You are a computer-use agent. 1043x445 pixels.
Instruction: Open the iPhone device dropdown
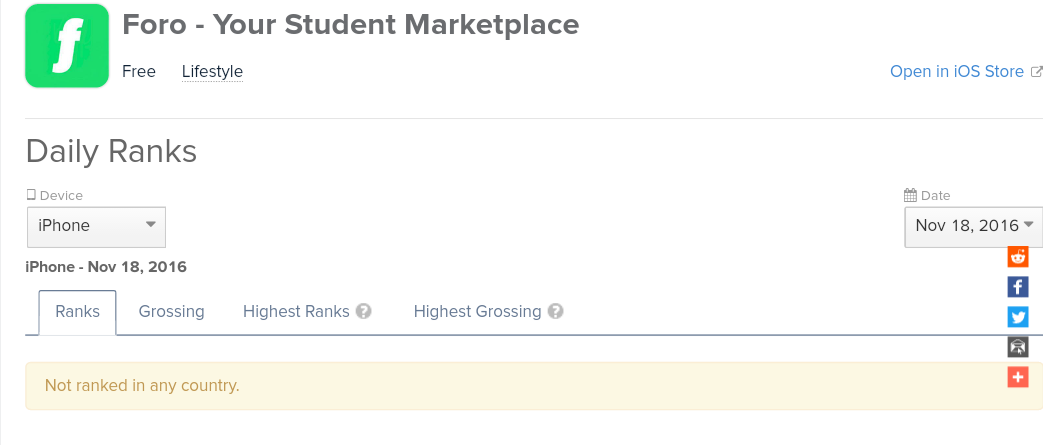point(96,226)
